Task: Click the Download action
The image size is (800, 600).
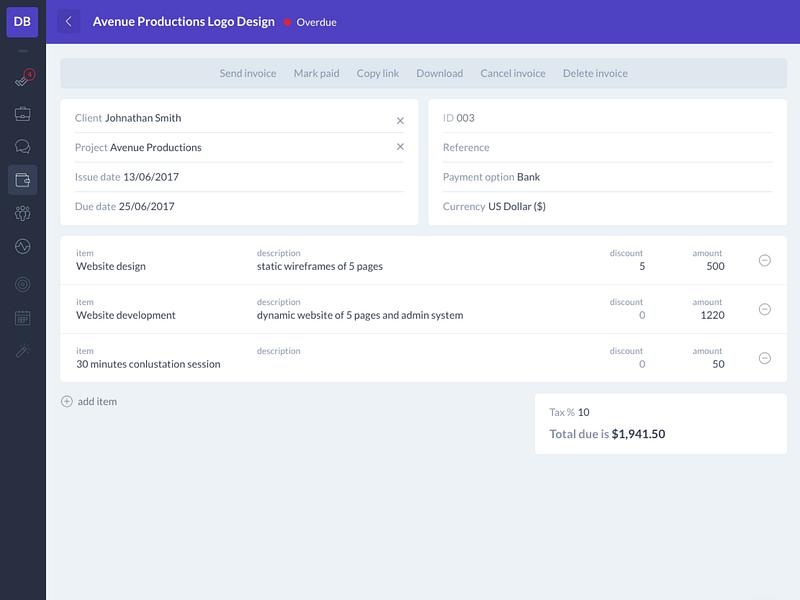Action: (440, 73)
